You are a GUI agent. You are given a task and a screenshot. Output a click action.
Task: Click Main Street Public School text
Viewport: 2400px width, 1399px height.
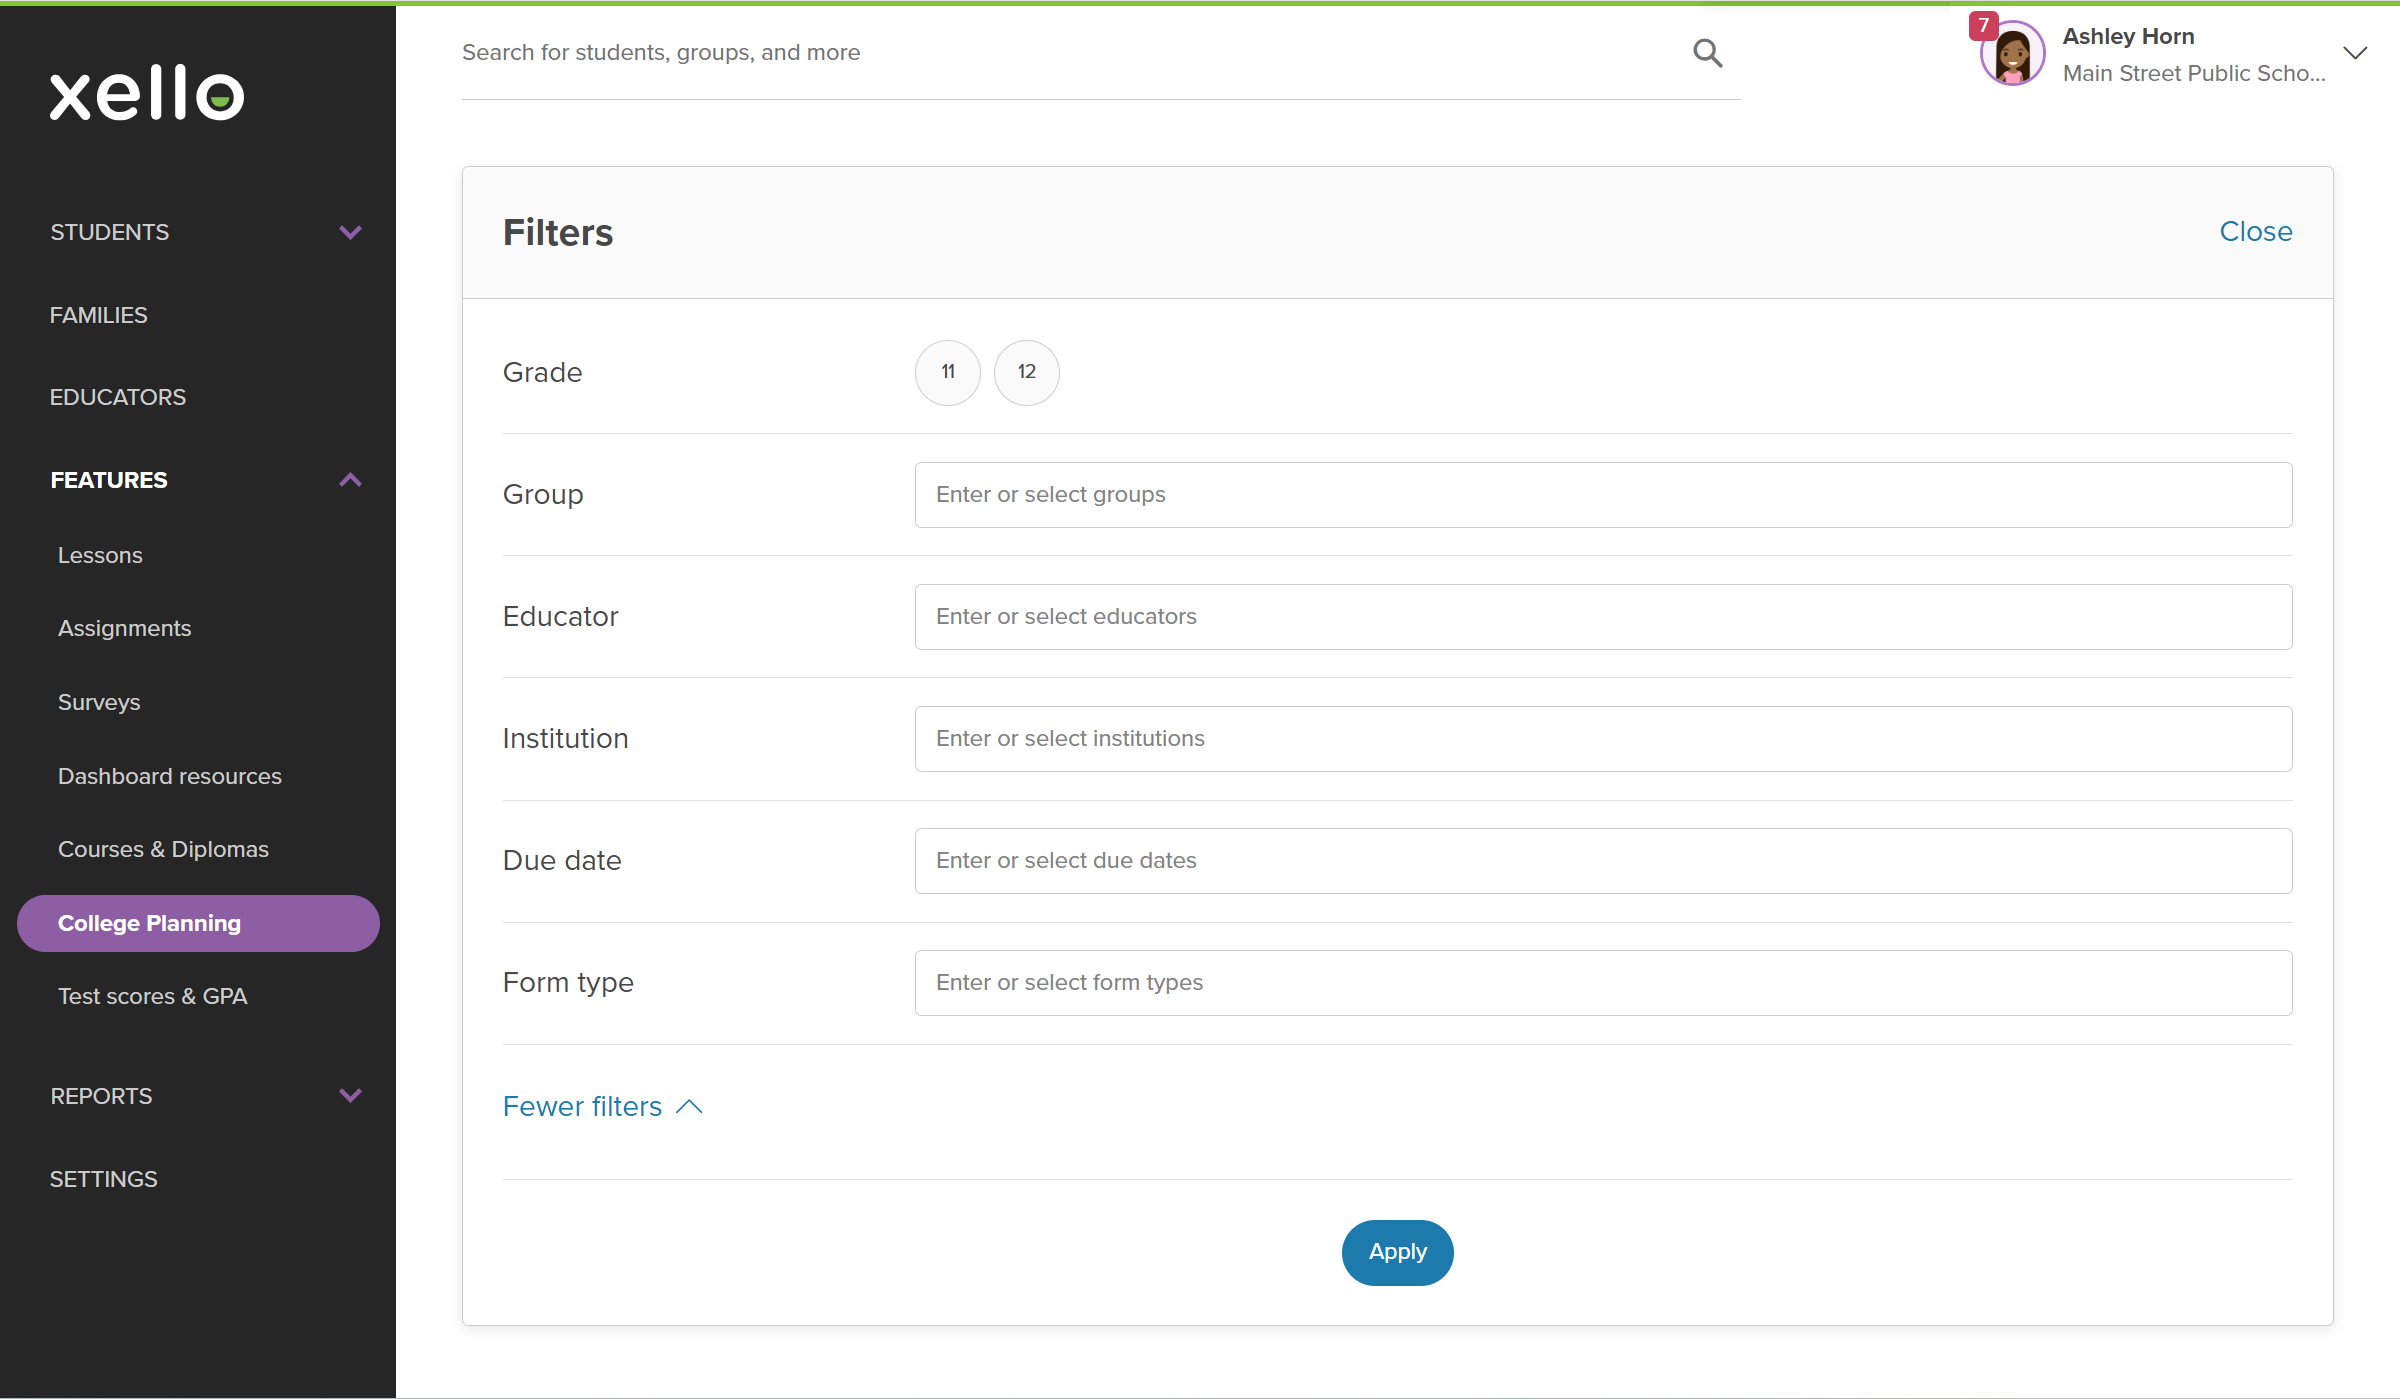pyautogui.click(x=2194, y=73)
